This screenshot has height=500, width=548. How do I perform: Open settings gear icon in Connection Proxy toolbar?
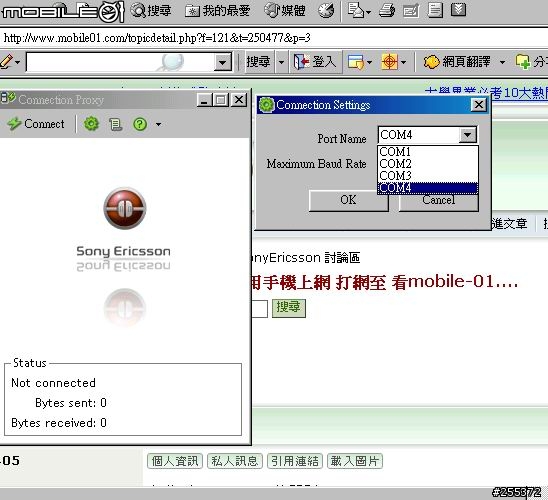[91, 124]
